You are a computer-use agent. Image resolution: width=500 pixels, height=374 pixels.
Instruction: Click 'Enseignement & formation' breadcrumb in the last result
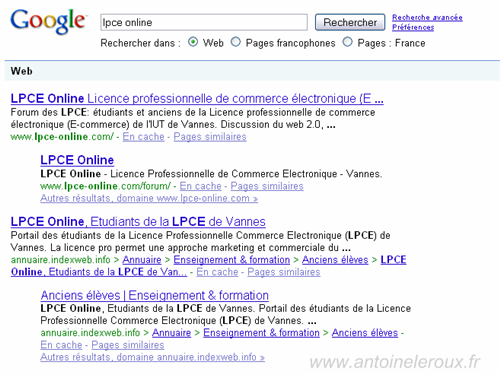click(x=261, y=333)
